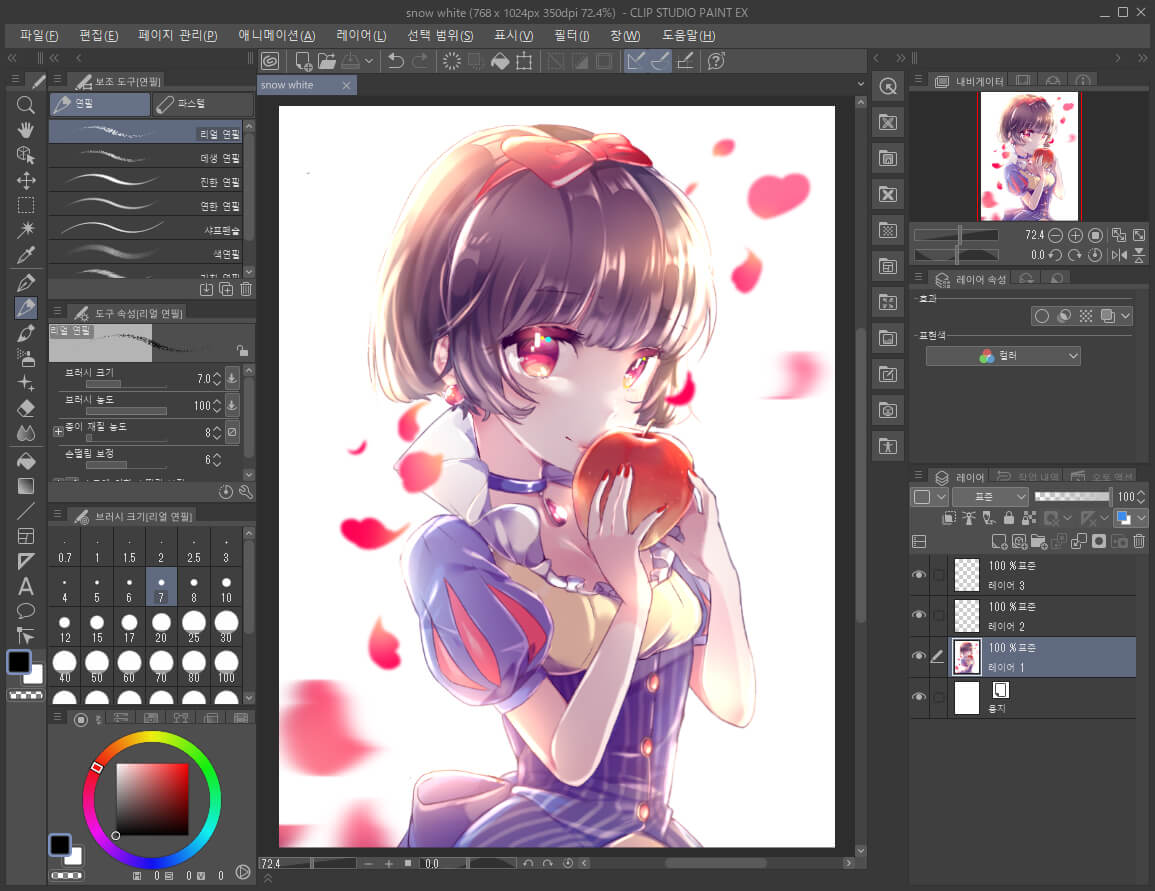Open the 필터 menu
Screen dimensions: 1155x891
tap(570, 35)
